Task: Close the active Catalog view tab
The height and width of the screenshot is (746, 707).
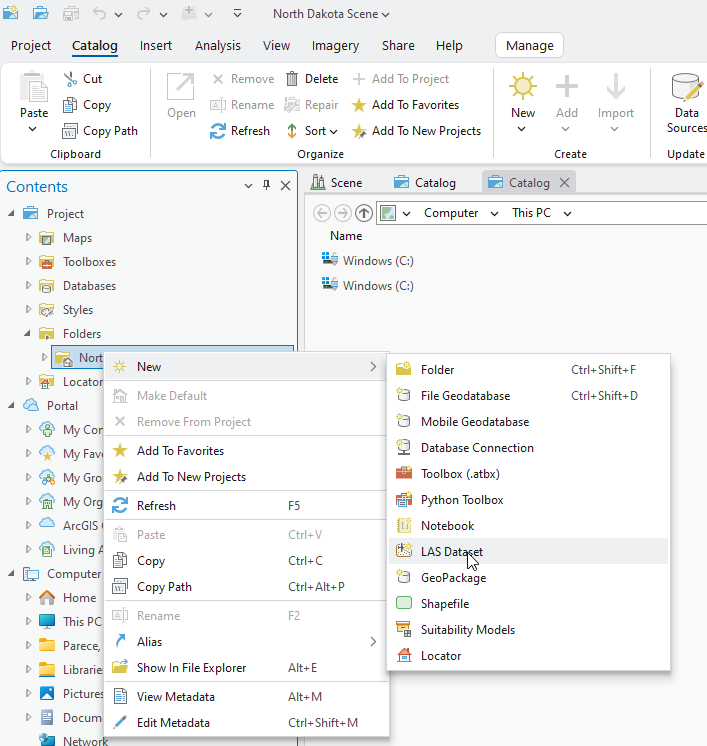Action: coord(564,183)
